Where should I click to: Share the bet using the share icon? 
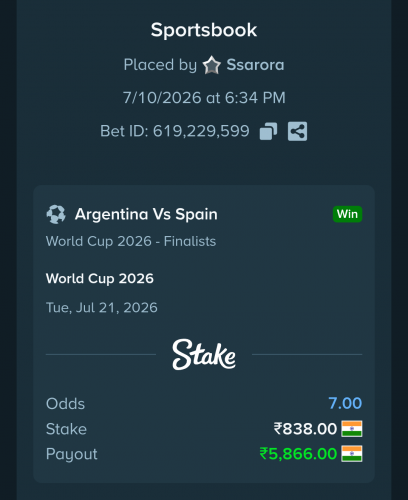(x=297, y=131)
